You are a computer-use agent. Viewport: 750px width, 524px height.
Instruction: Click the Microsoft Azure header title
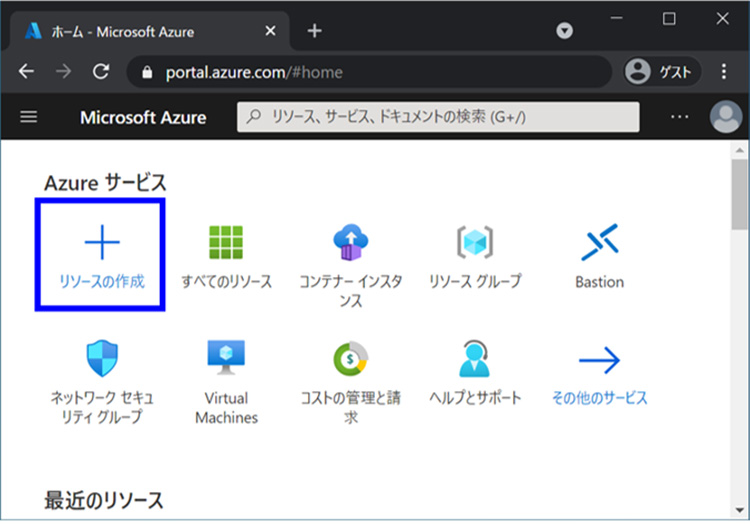click(x=143, y=118)
